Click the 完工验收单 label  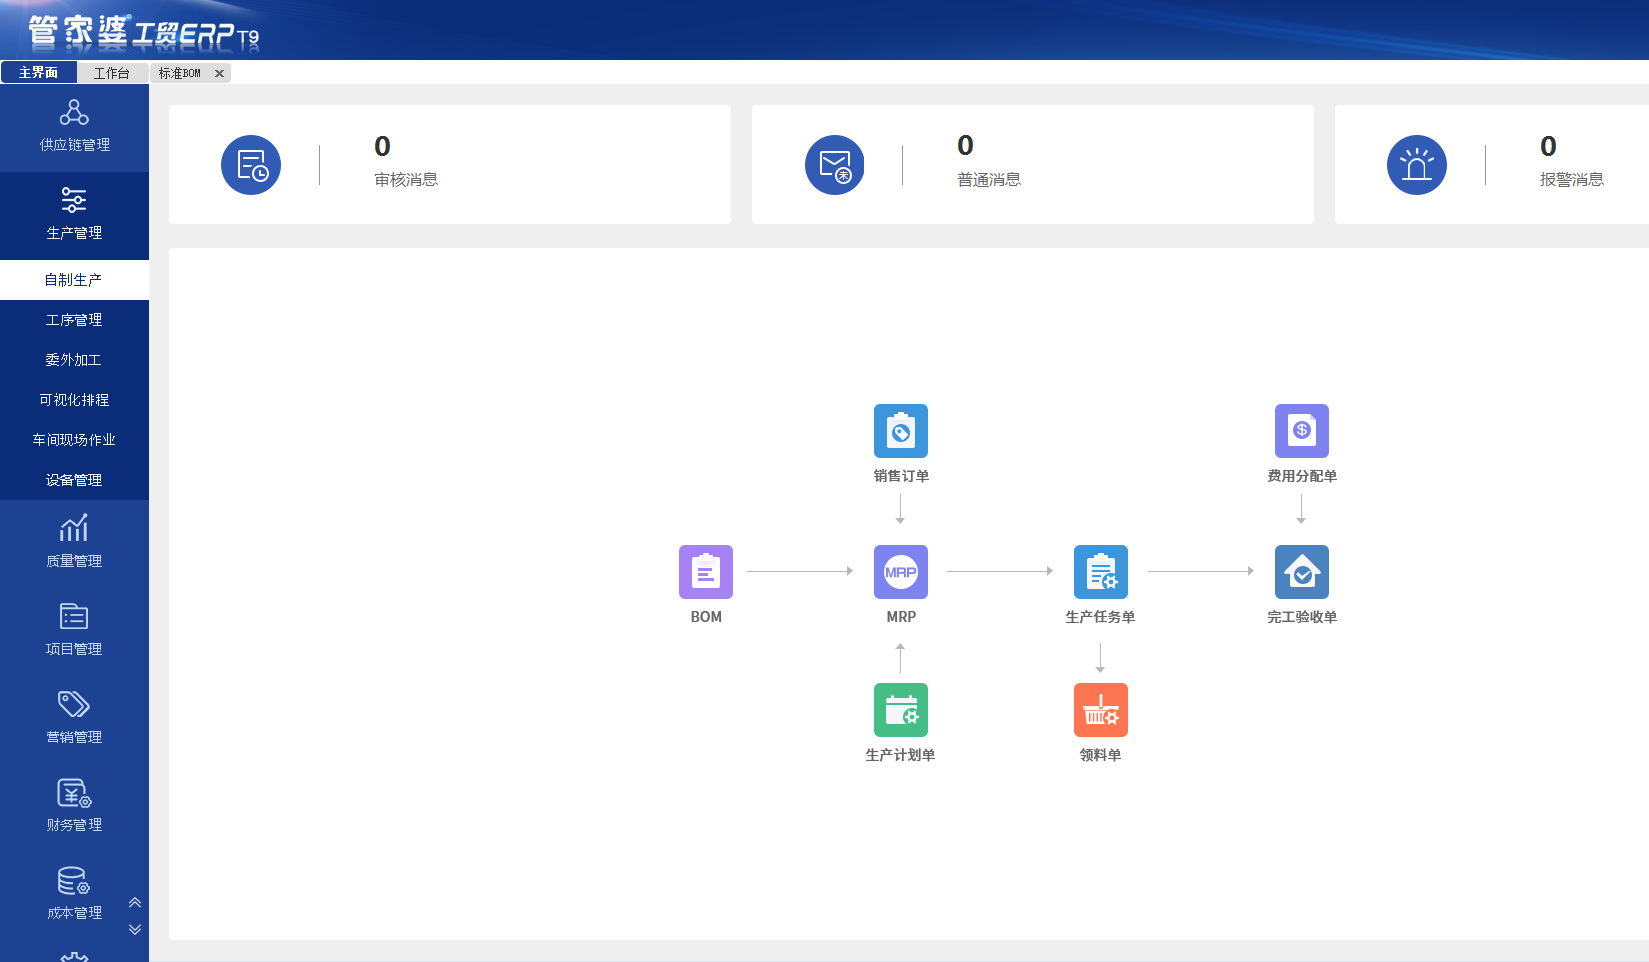1302,617
